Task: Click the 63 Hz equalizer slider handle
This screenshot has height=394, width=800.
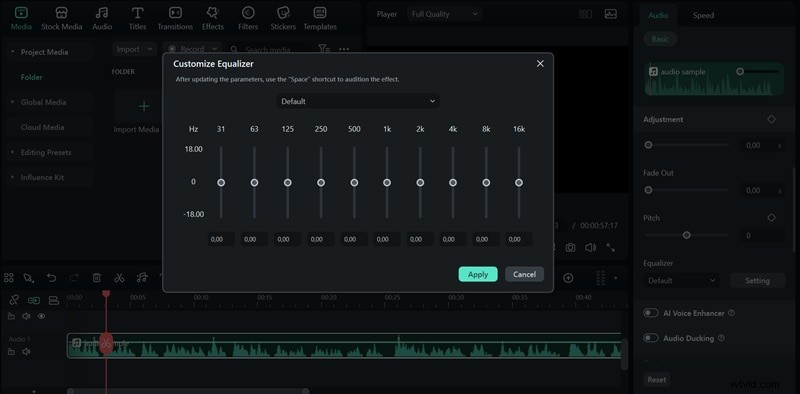Action: click(254, 183)
